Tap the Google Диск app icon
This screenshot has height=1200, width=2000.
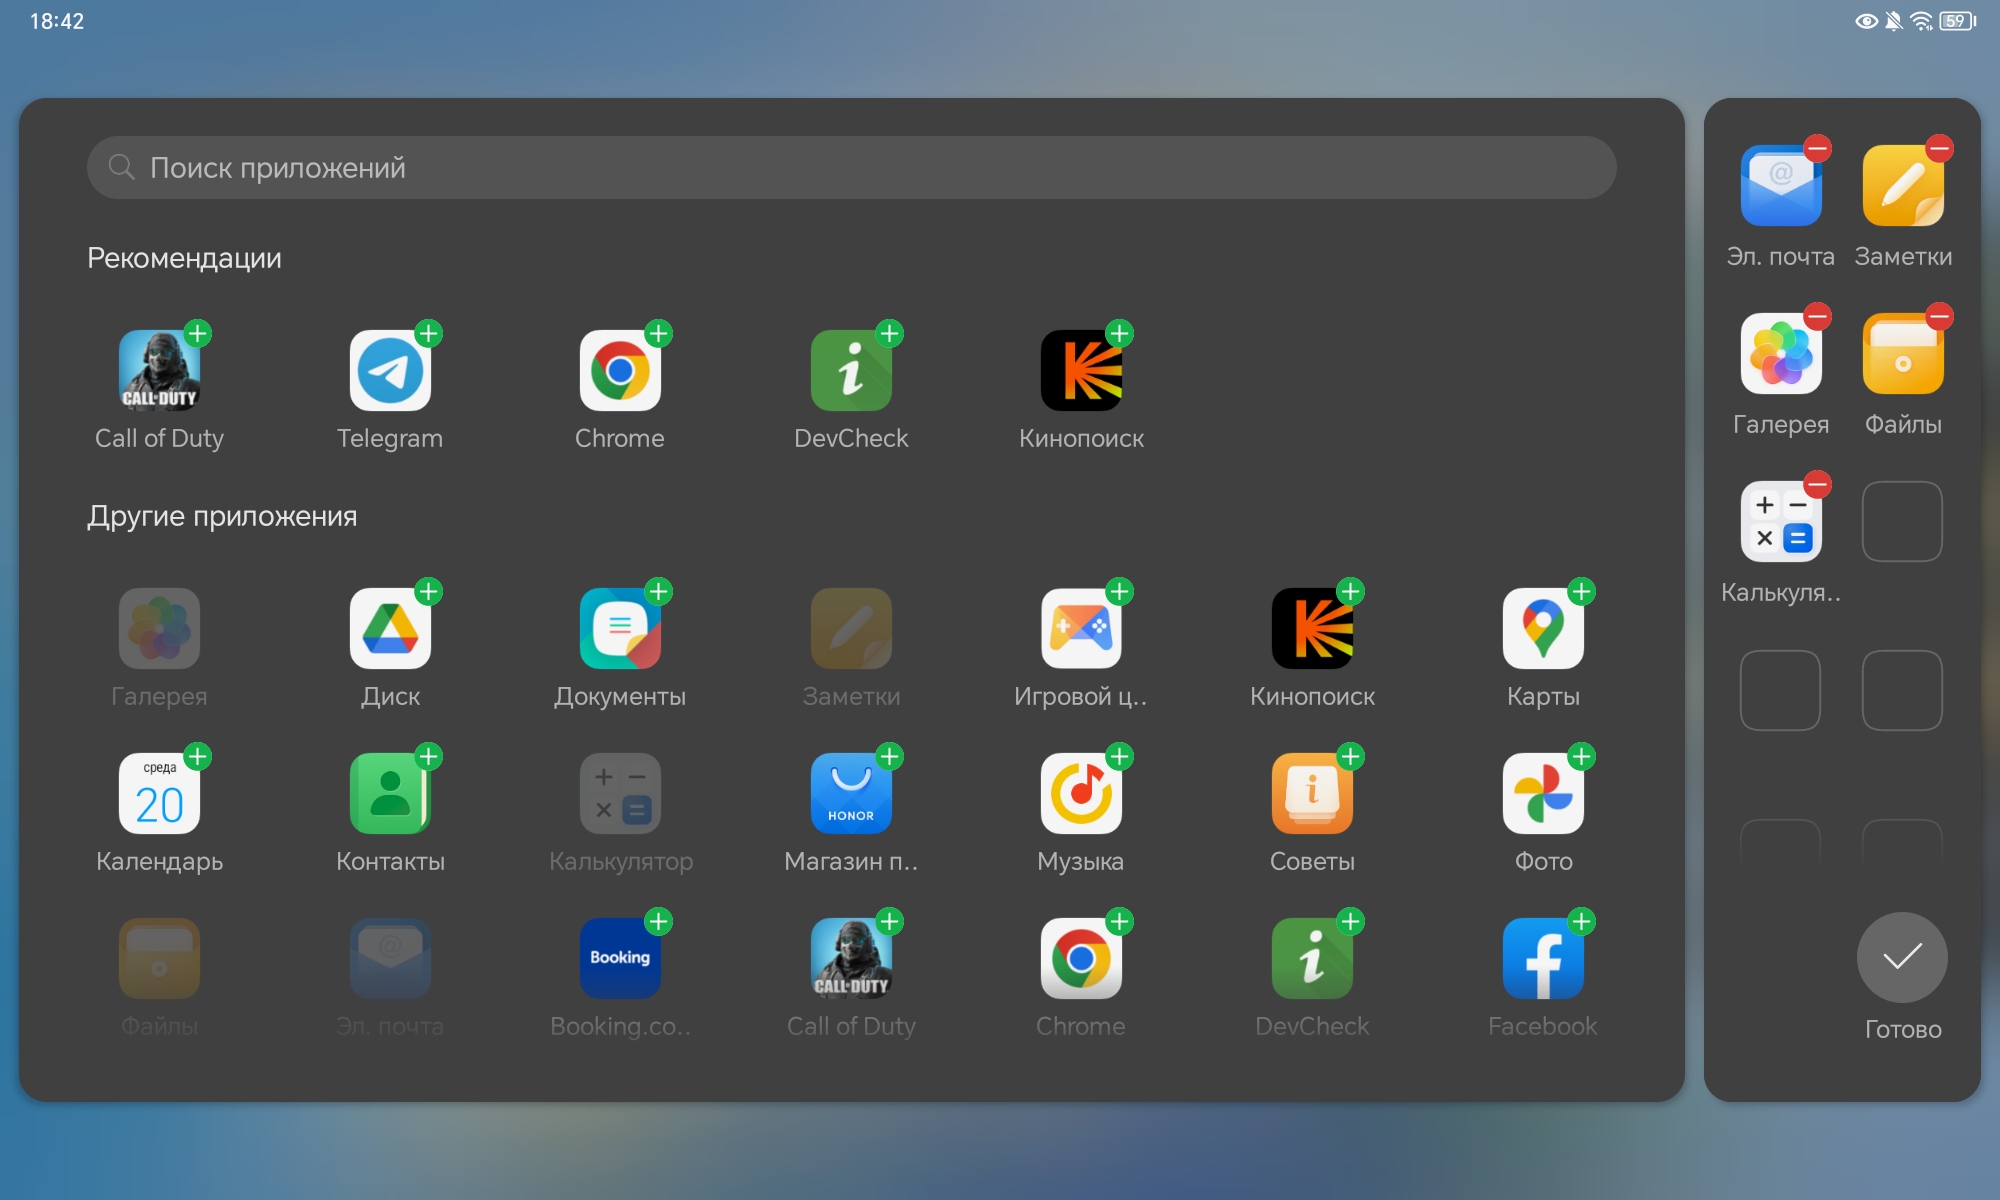390,629
